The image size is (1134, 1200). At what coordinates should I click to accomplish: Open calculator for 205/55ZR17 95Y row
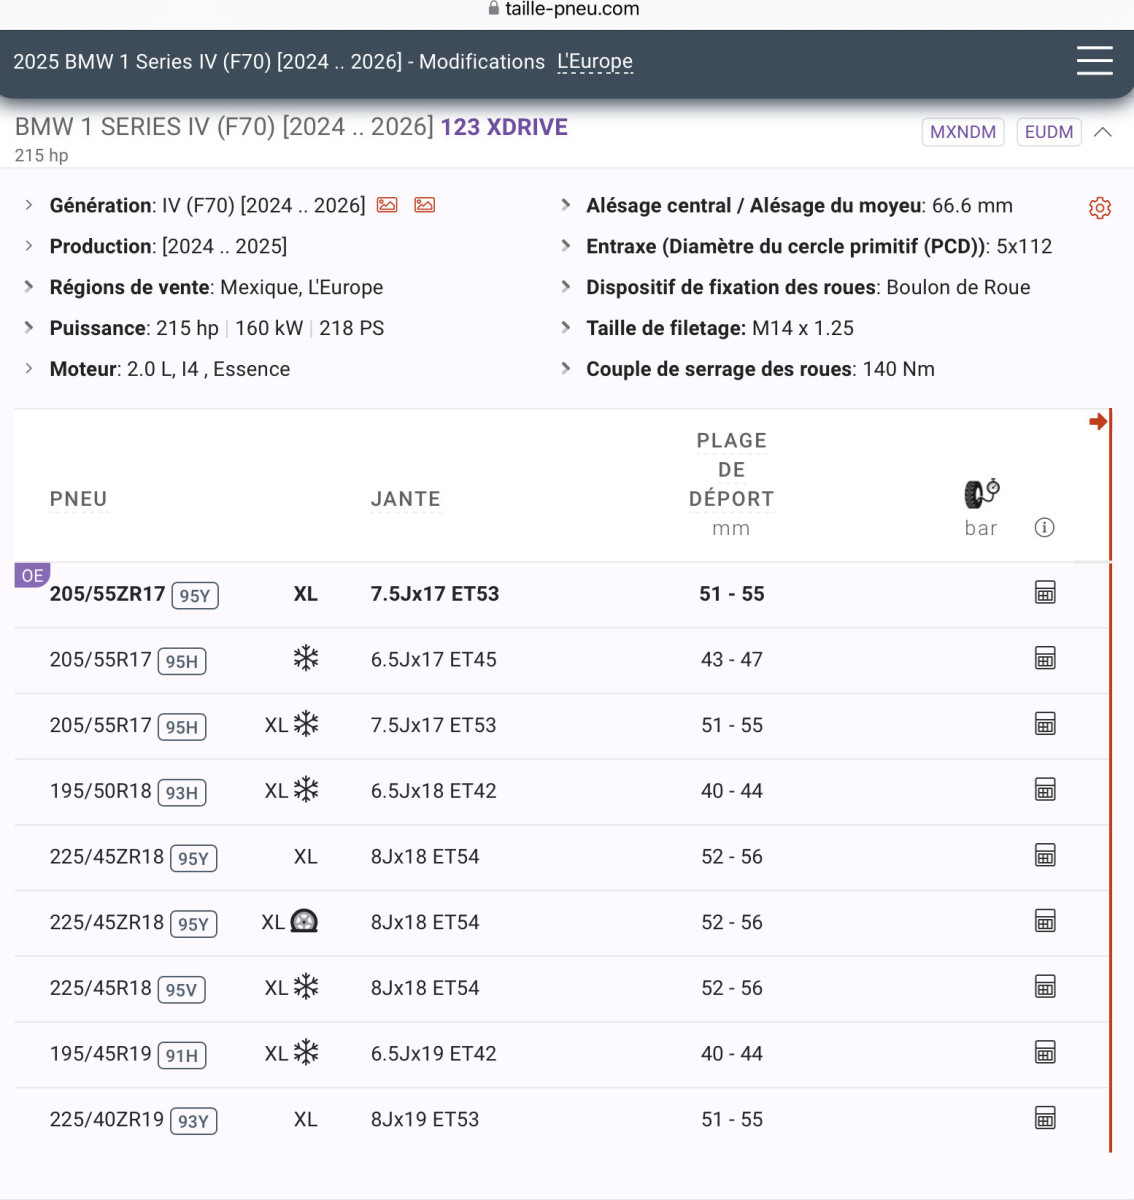point(1045,593)
